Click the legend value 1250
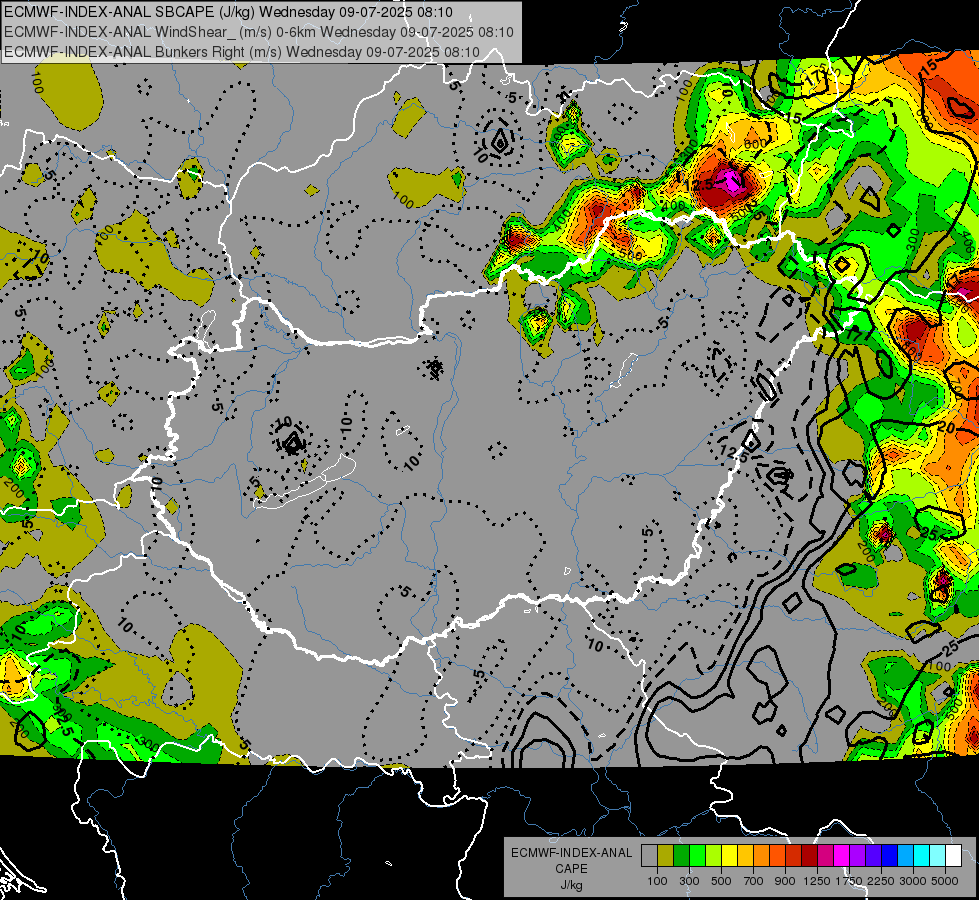Screen dimensions: 979x900 coord(817,881)
